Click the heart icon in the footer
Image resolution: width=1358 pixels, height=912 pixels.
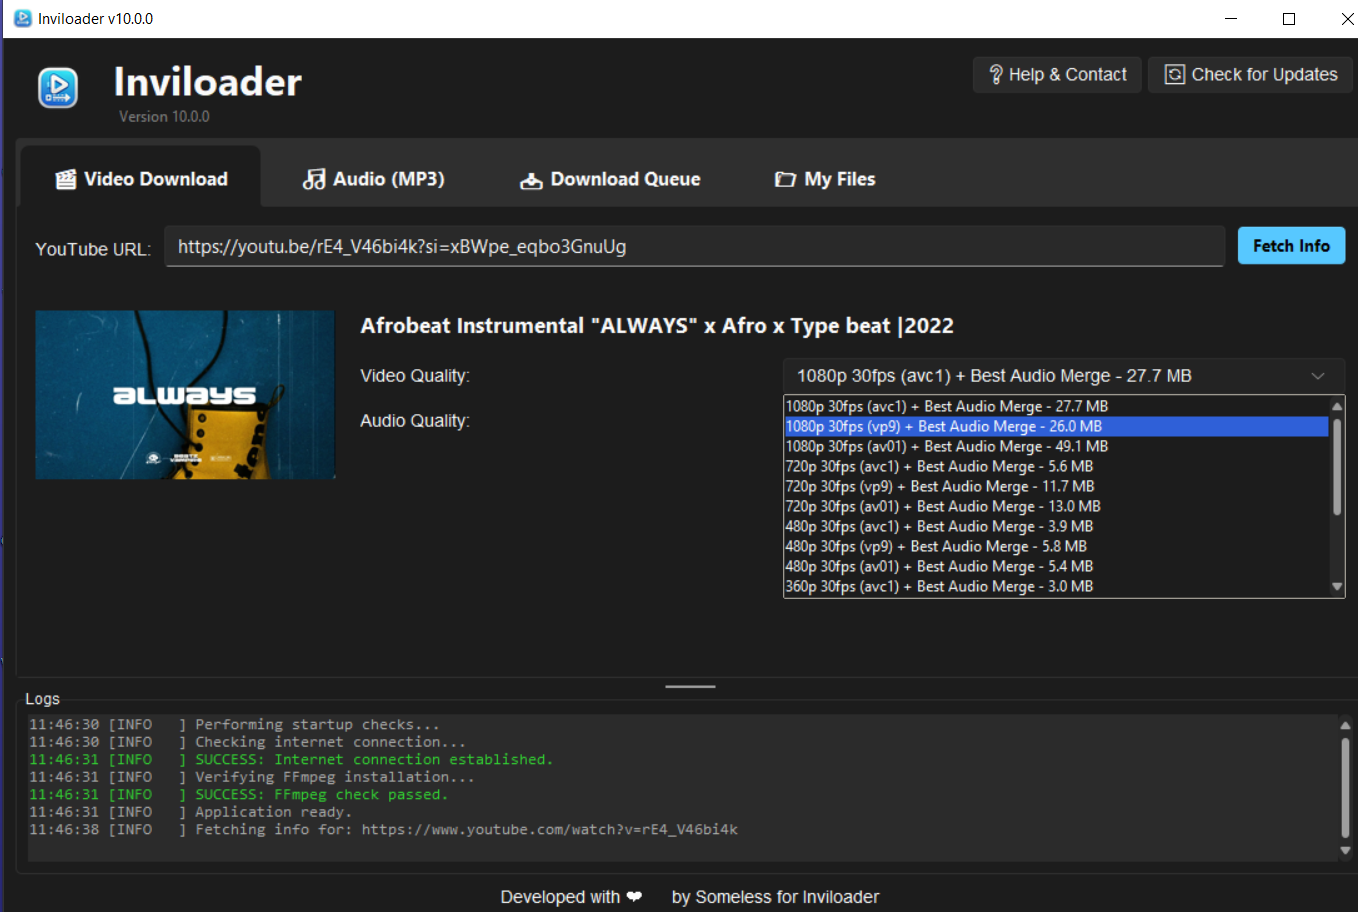(634, 896)
